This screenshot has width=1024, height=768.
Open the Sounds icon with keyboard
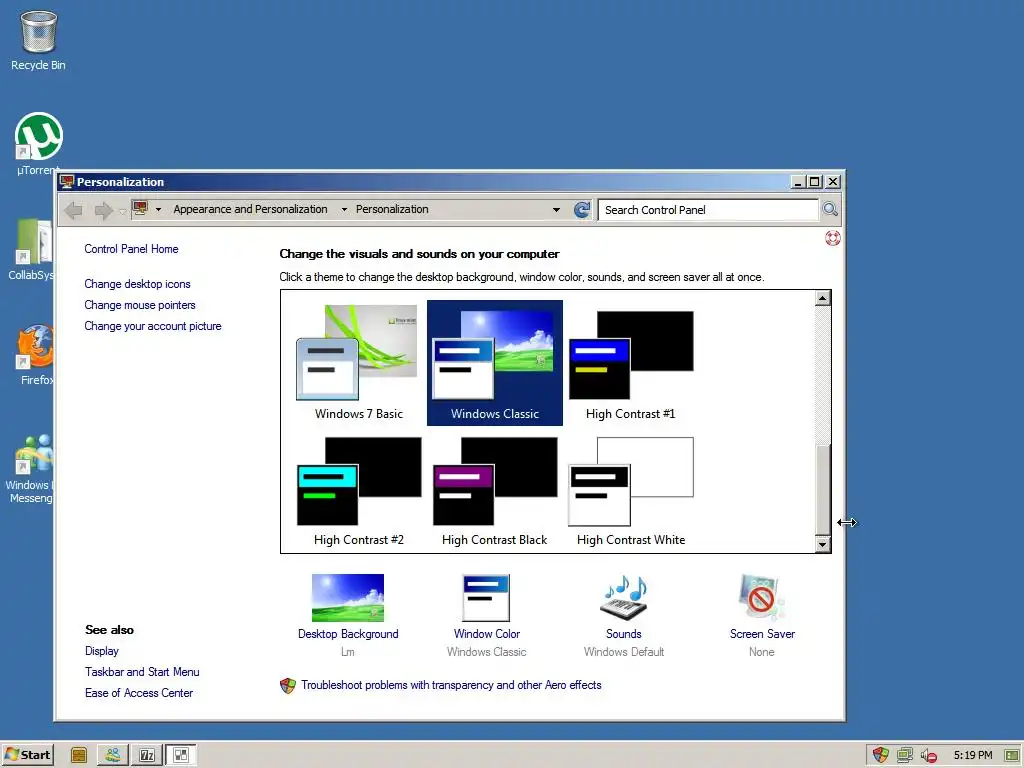(624, 598)
